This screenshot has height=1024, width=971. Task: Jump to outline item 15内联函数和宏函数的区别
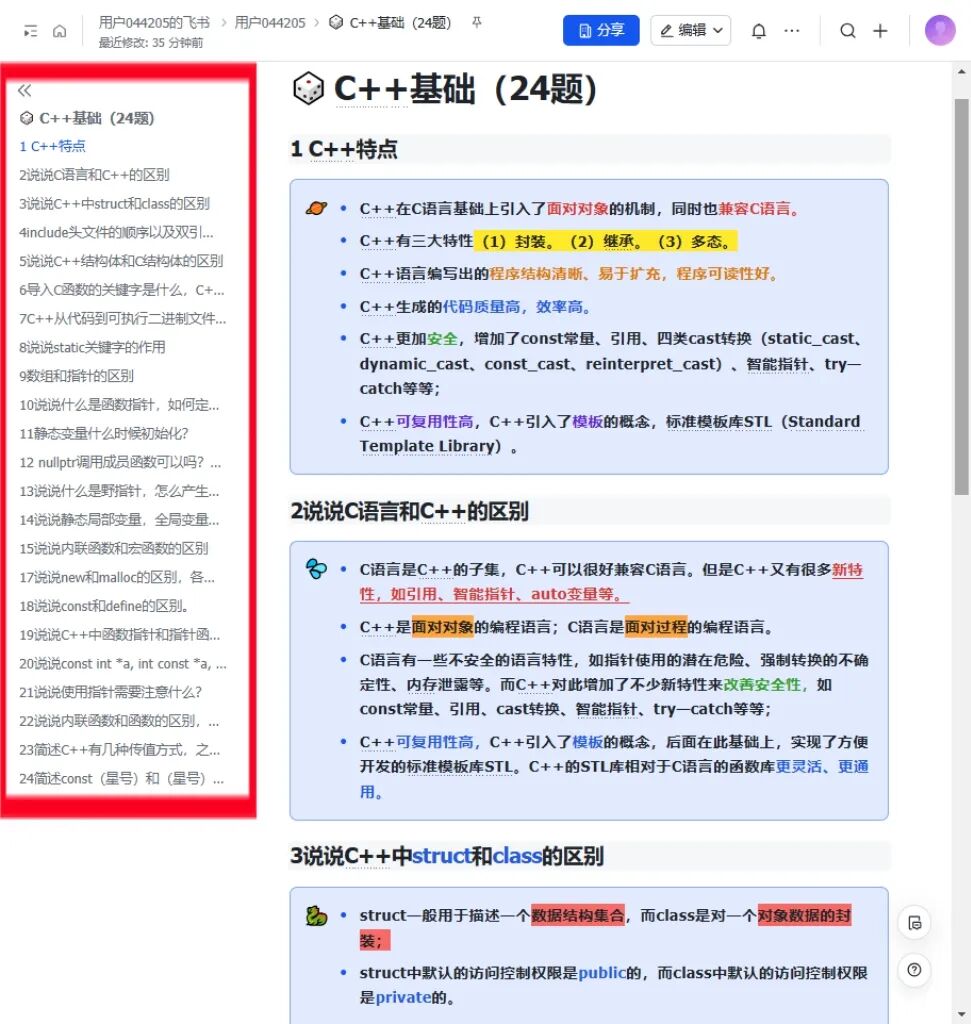[x=114, y=549]
